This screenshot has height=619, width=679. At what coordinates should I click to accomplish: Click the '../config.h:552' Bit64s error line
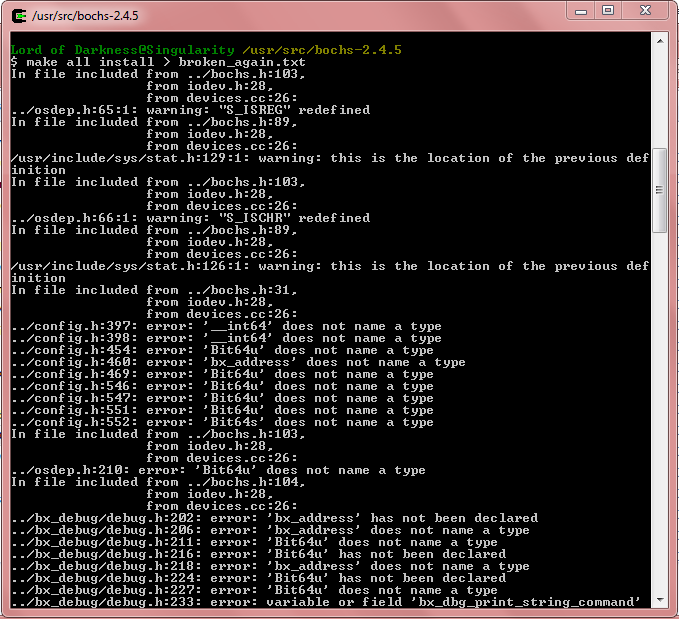pyautogui.click(x=222, y=422)
